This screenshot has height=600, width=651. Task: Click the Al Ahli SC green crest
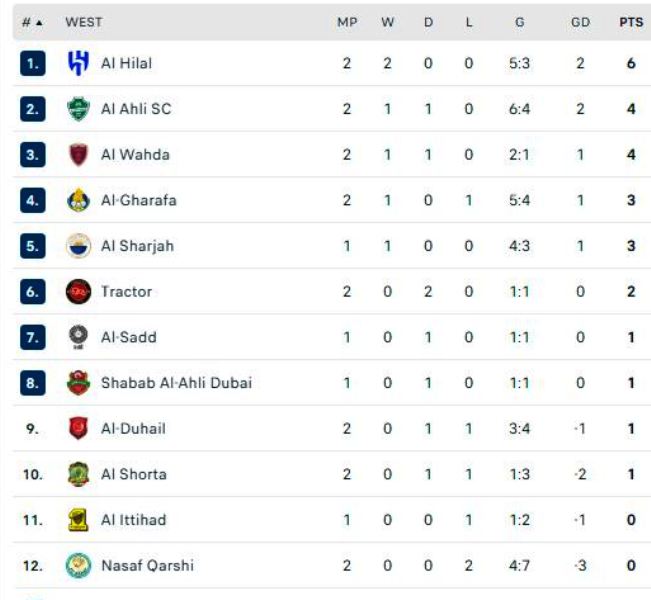click(x=78, y=109)
